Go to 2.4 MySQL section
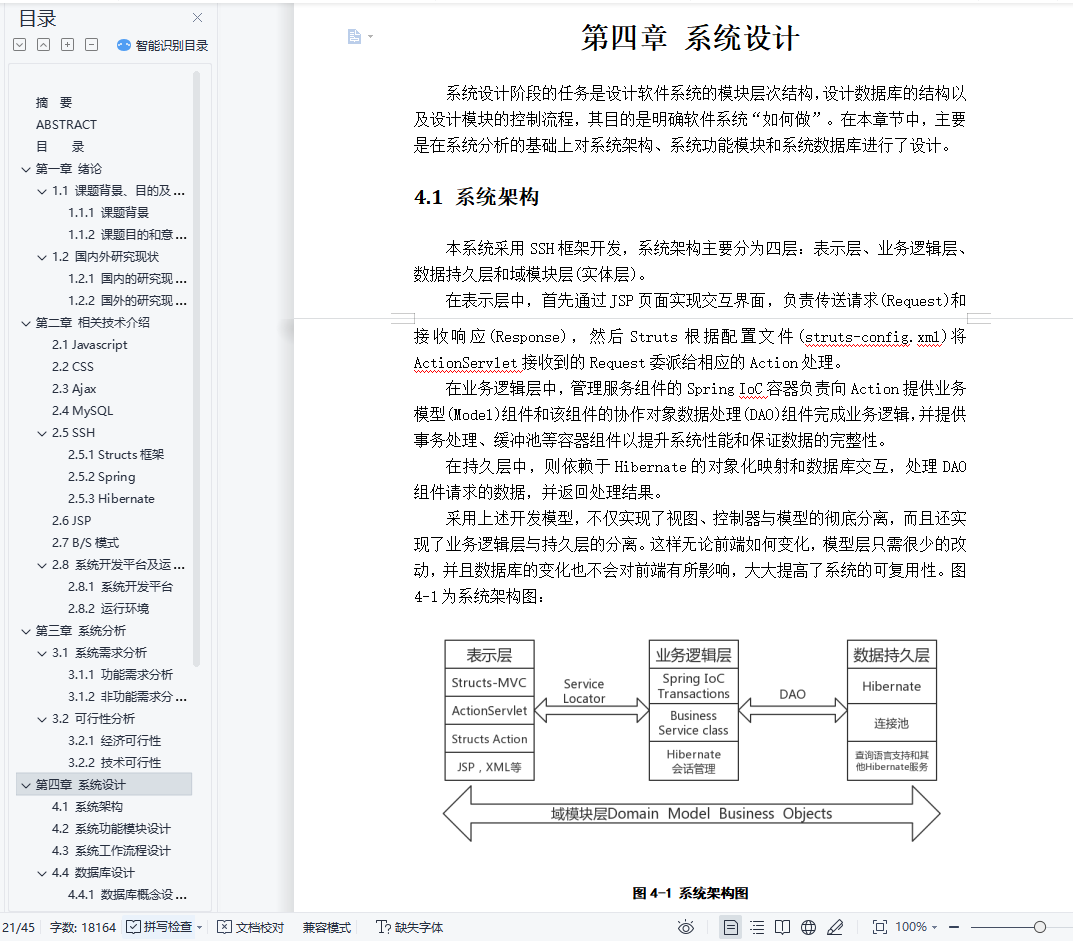1073x941 pixels. pyautogui.click(x=82, y=411)
